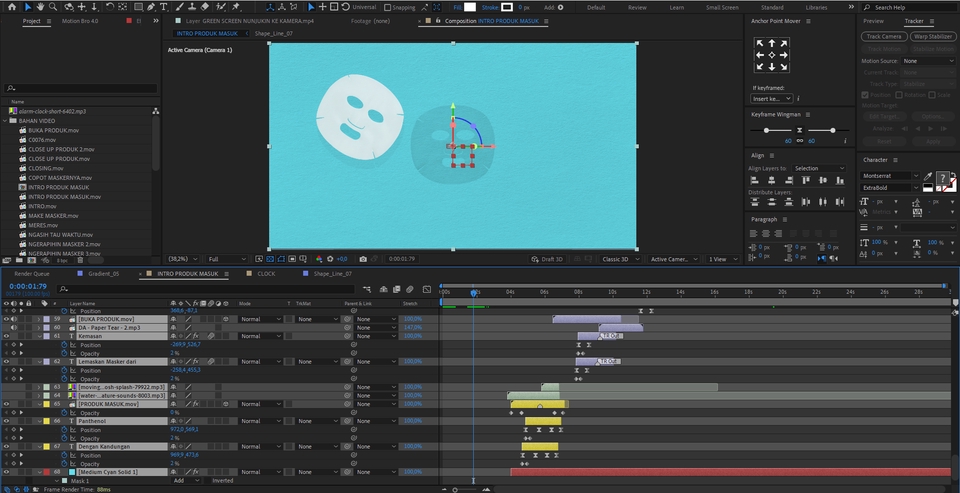
Task: Click the Stroke color swatch
Action: click(506, 7)
